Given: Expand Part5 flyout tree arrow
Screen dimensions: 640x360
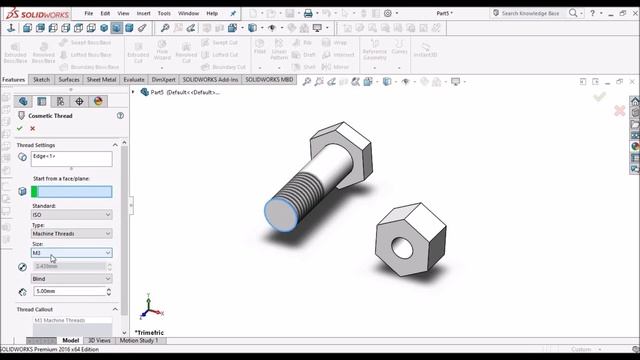Looking at the screenshot, I should (x=133, y=92).
